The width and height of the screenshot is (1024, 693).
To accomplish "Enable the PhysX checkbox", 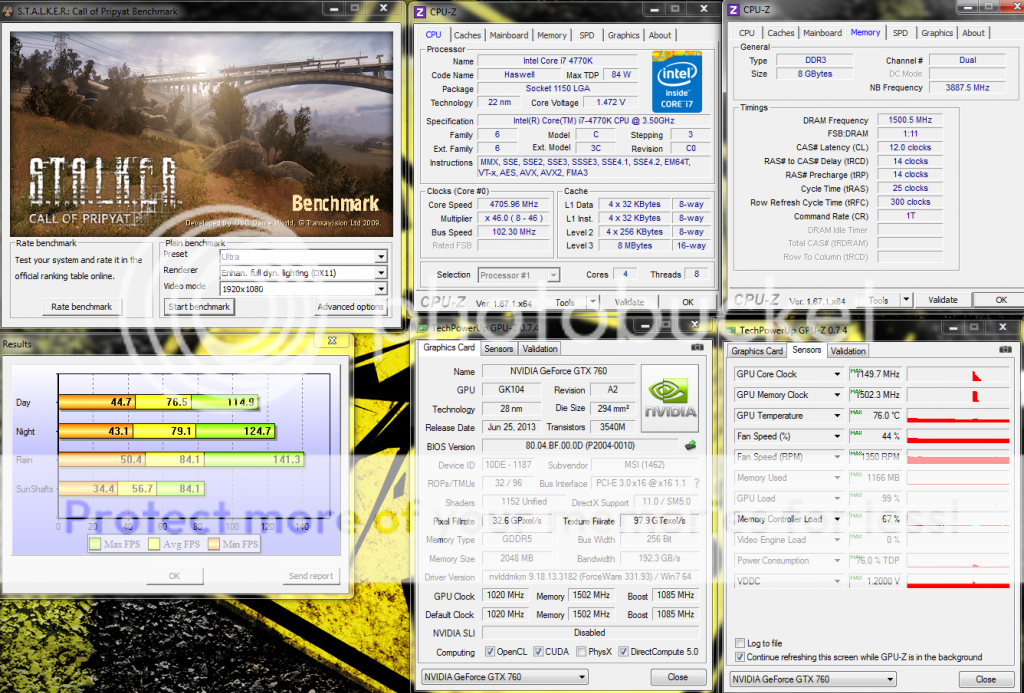I will [x=579, y=652].
